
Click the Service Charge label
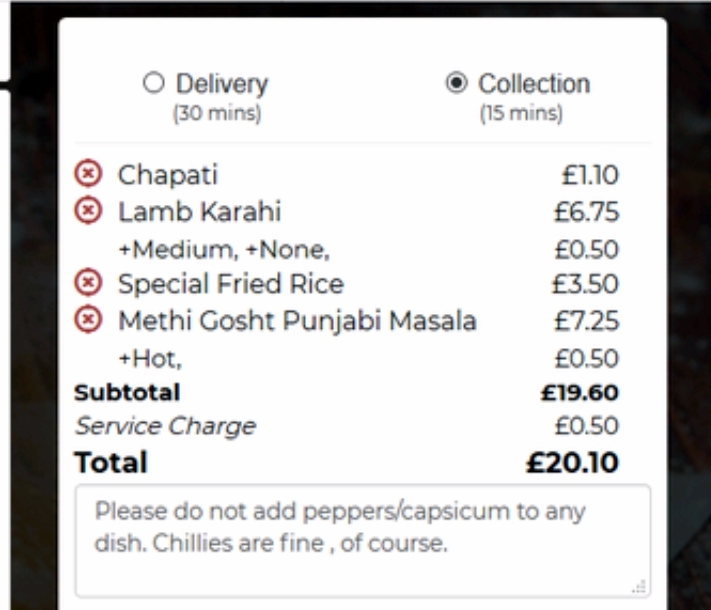click(x=165, y=426)
